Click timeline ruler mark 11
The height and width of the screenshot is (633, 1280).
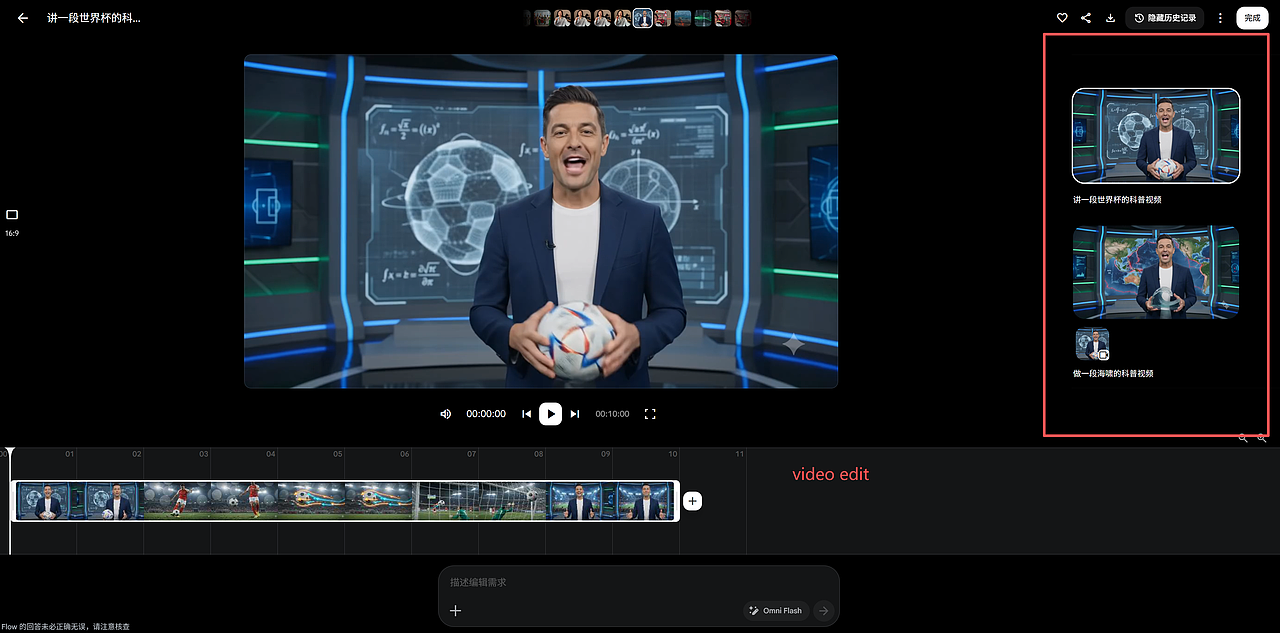(x=740, y=454)
